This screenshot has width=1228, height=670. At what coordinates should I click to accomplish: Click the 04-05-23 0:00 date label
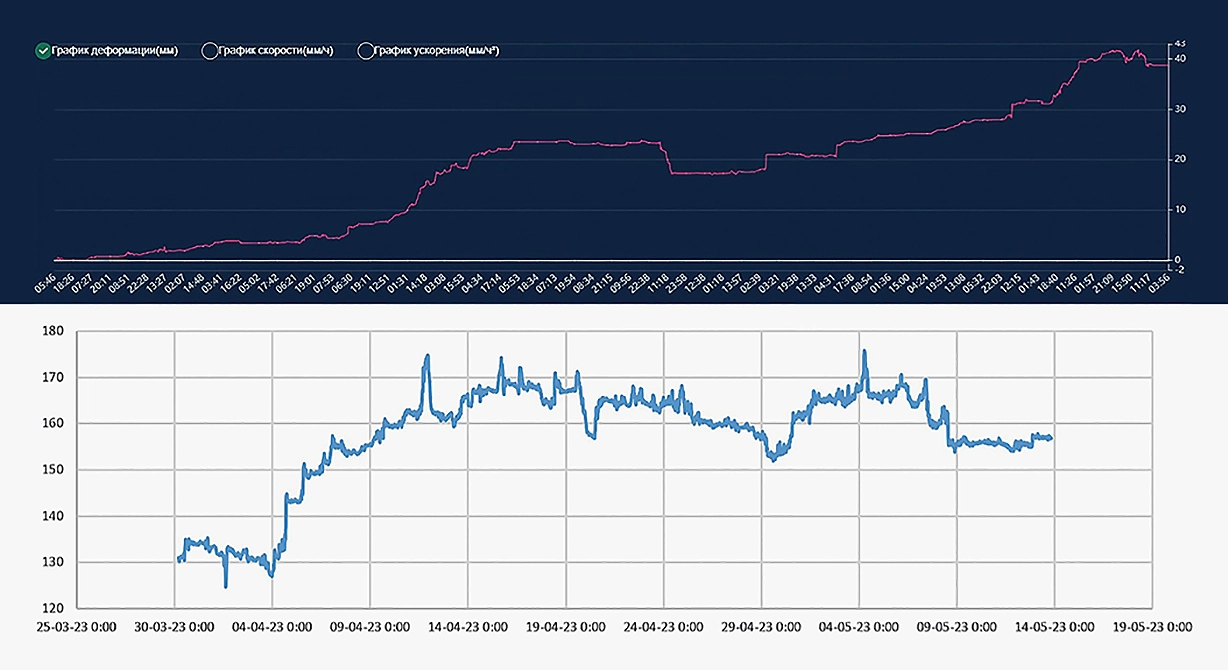pyautogui.click(x=858, y=628)
